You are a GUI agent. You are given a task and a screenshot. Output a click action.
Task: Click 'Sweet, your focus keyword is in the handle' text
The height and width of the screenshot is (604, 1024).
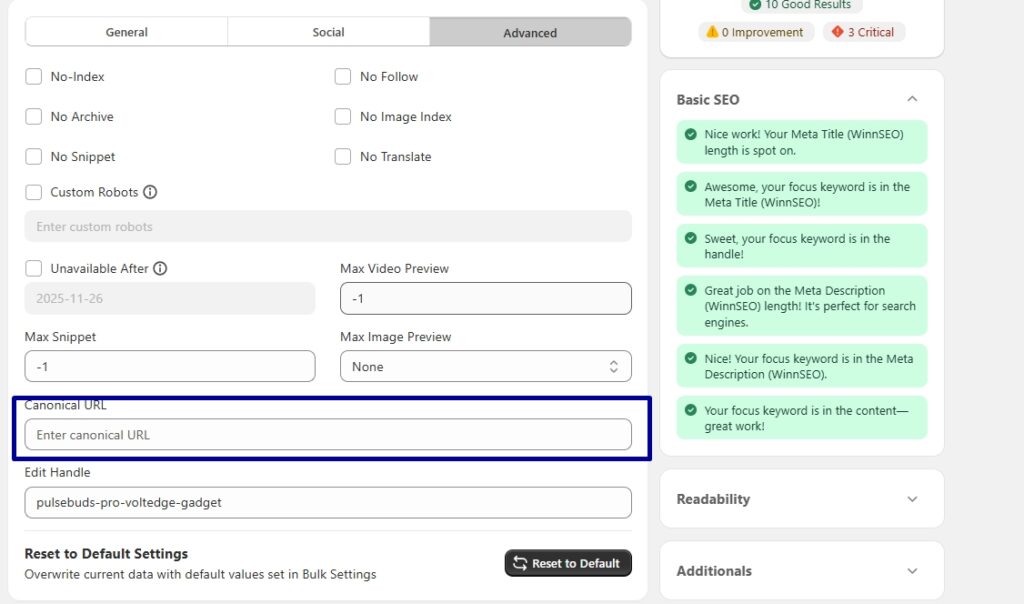pyautogui.click(x=797, y=246)
